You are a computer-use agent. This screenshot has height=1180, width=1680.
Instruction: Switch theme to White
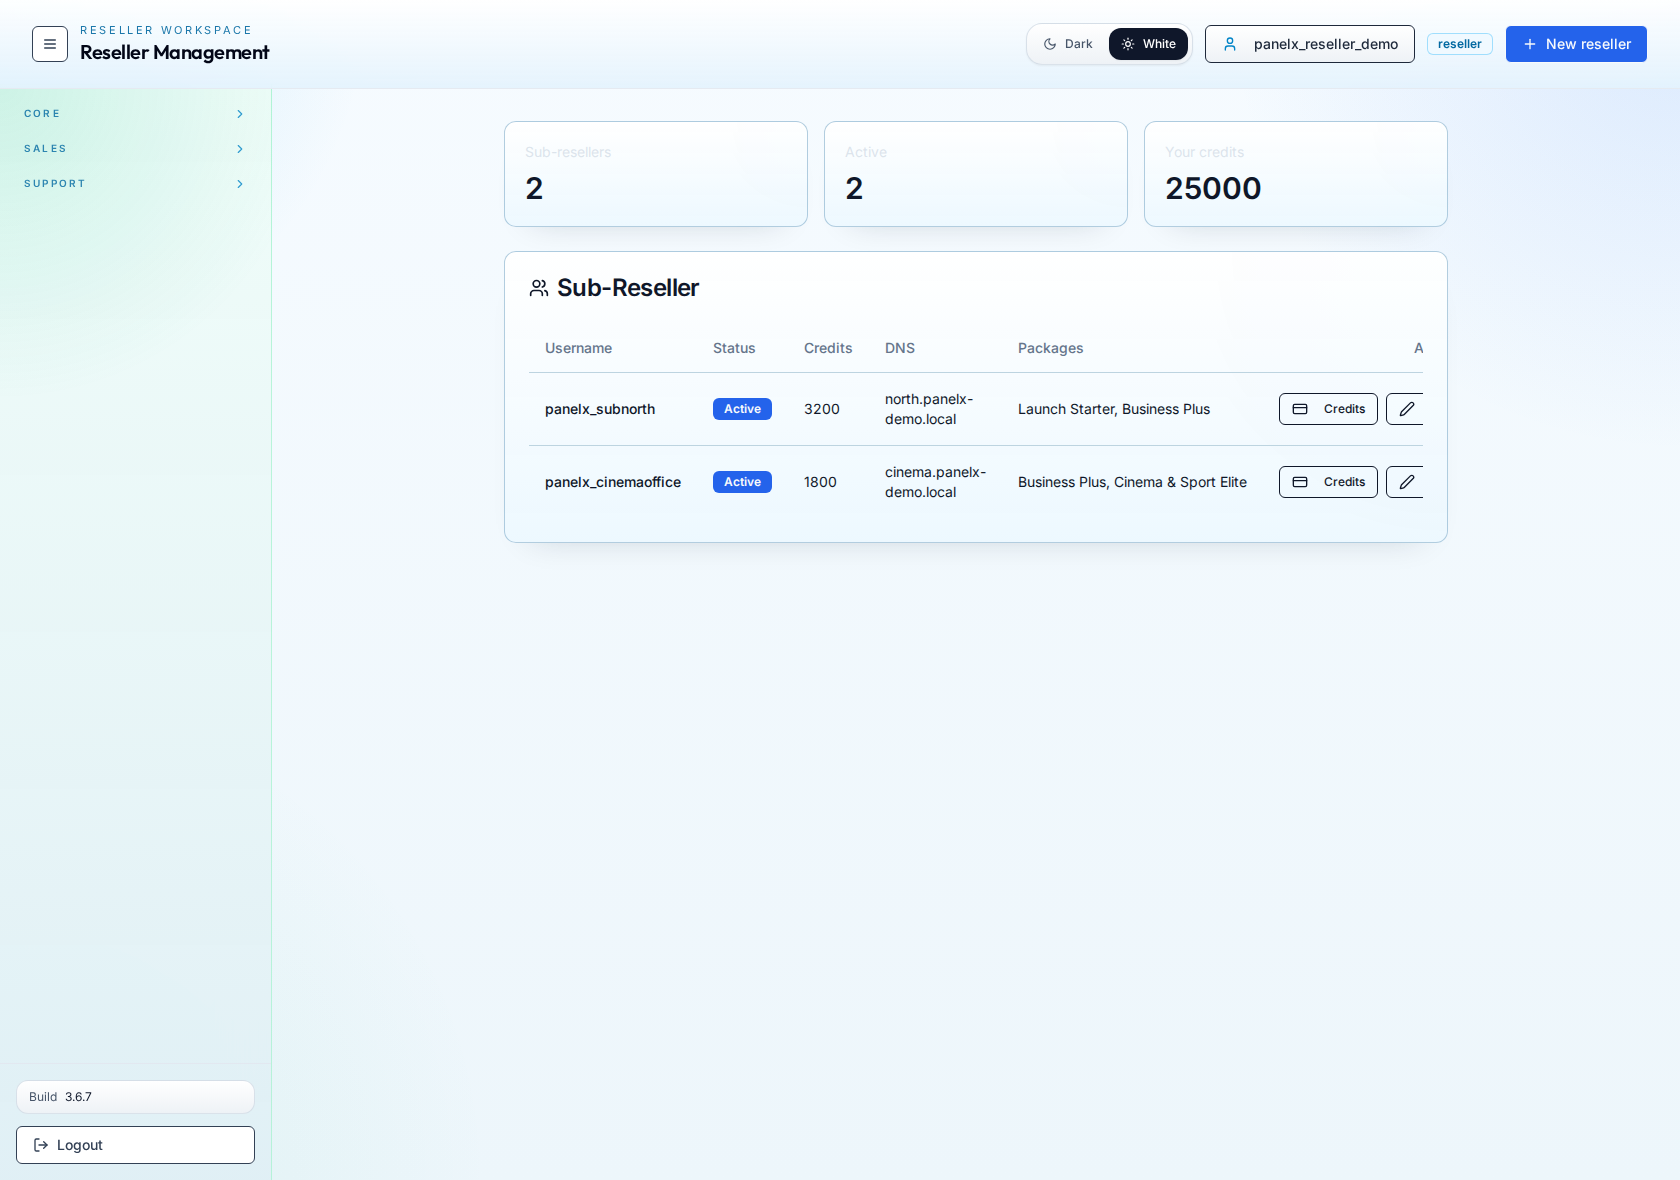coord(1149,44)
